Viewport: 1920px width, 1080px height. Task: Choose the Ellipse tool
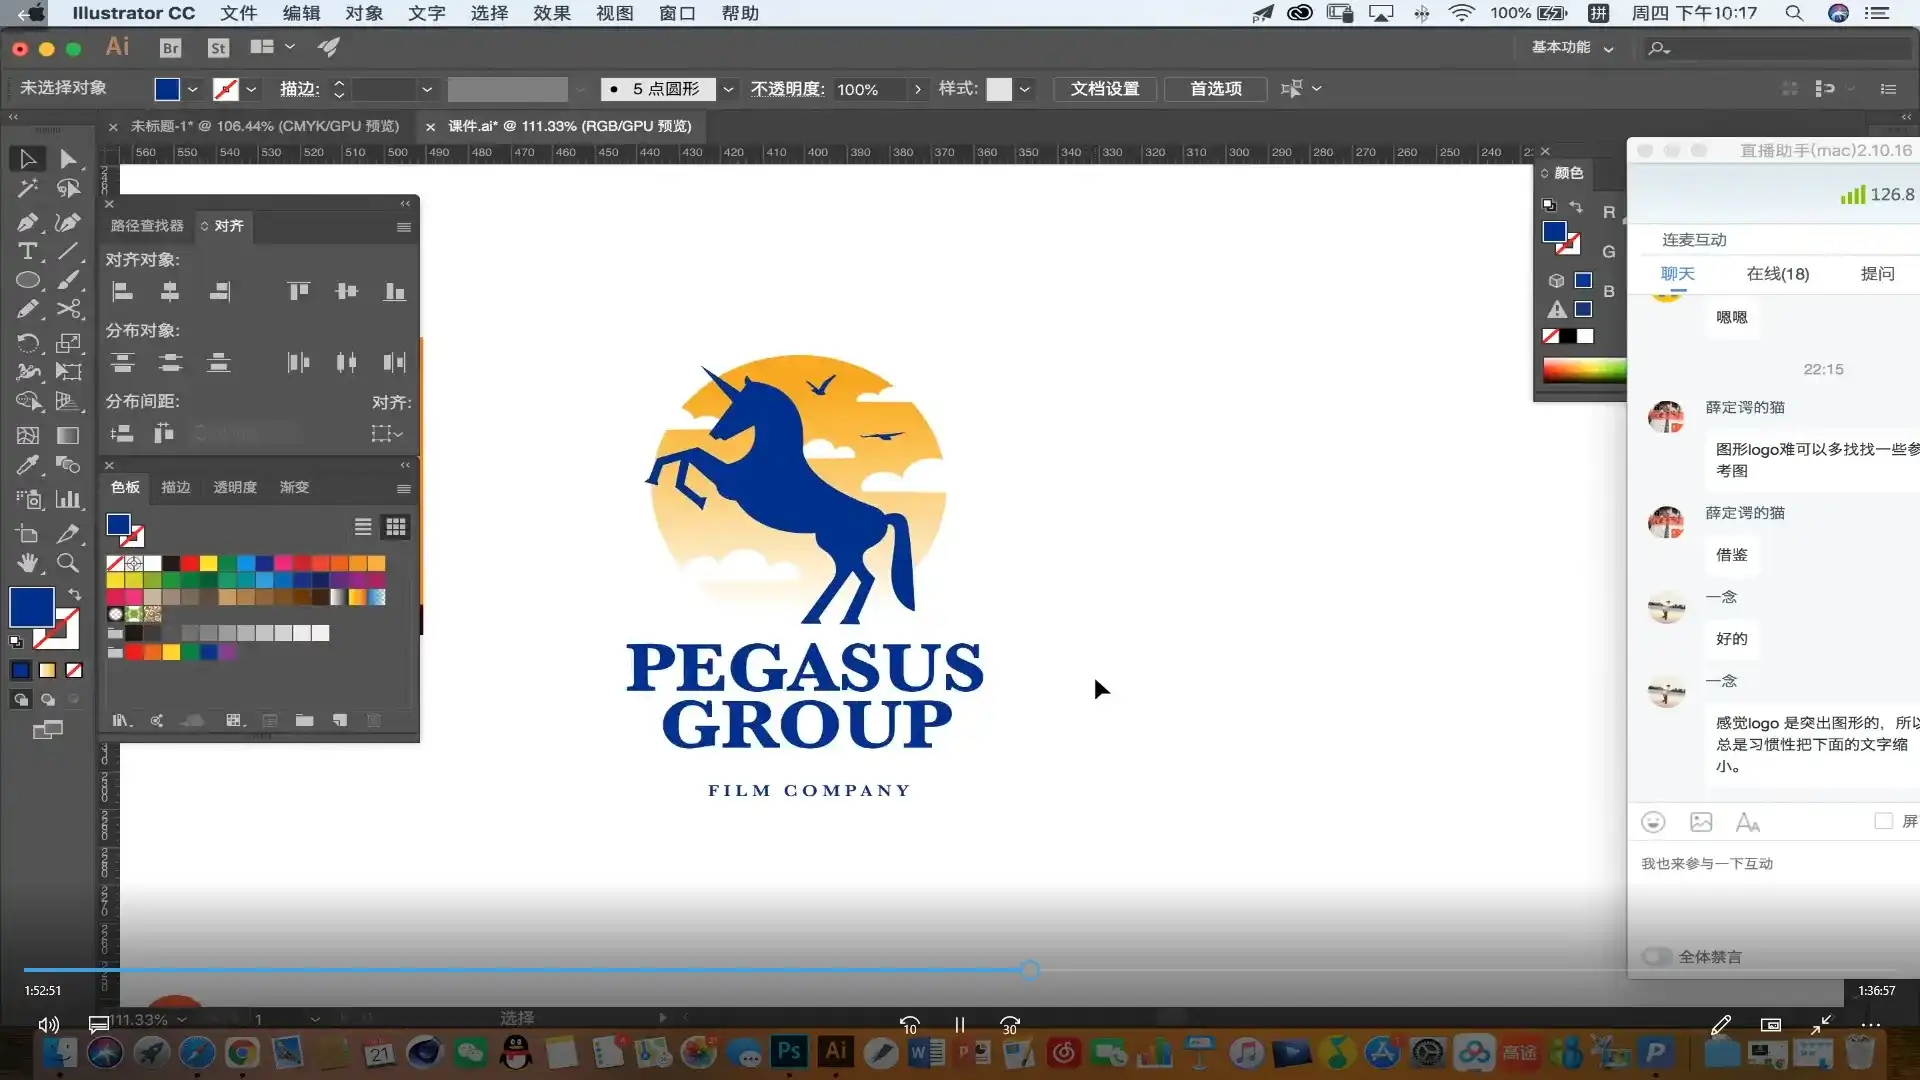[x=27, y=280]
